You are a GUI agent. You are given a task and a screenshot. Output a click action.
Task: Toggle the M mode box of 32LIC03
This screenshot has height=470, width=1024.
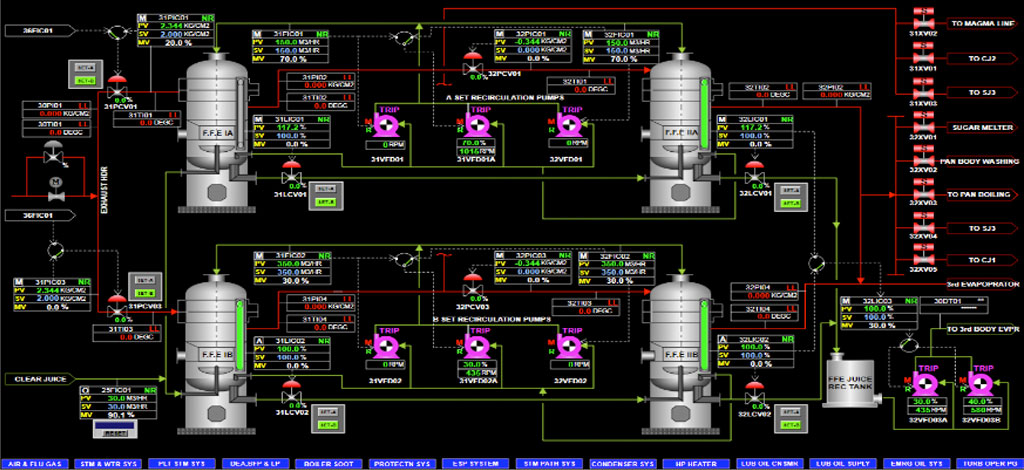pyautogui.click(x=846, y=300)
